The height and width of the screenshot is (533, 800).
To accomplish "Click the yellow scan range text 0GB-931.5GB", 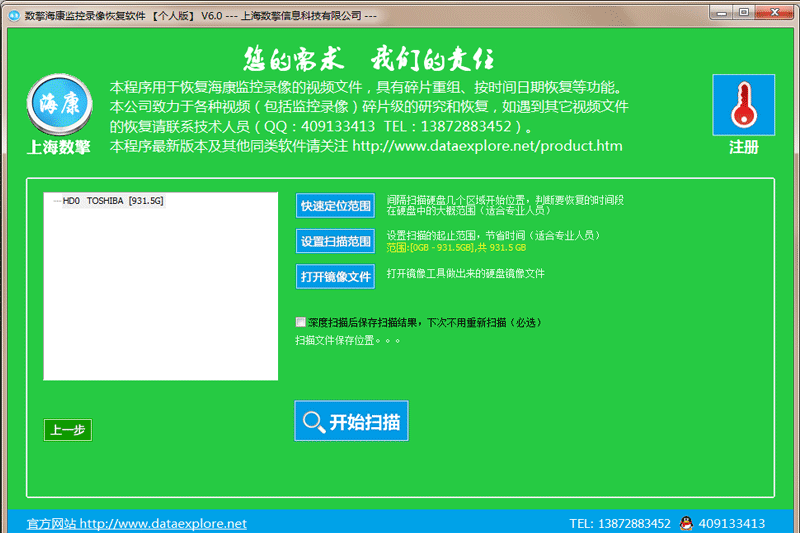I will [456, 248].
